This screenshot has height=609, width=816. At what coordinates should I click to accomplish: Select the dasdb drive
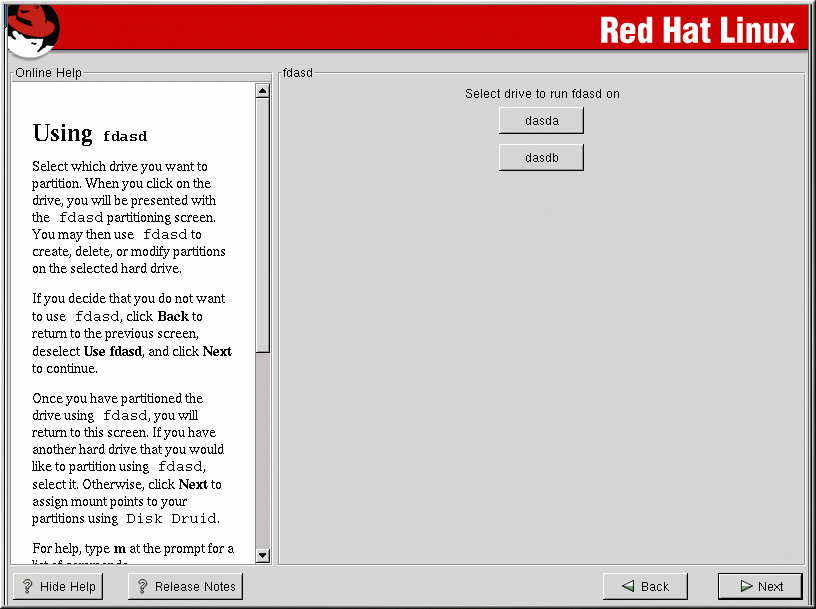coord(540,156)
